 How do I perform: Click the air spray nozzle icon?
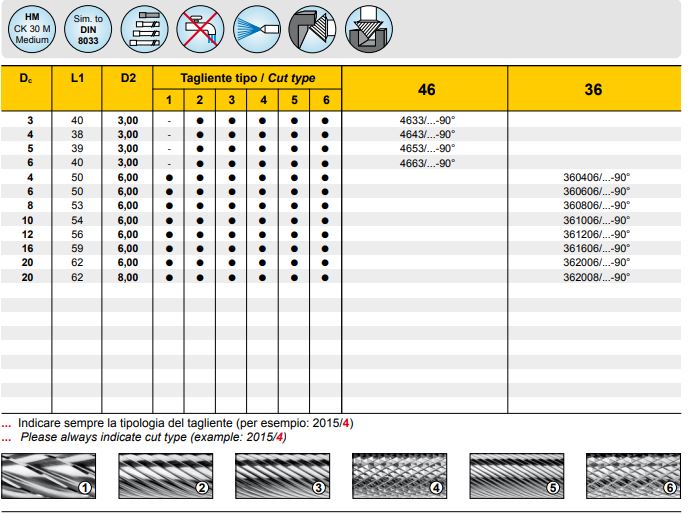tap(258, 31)
